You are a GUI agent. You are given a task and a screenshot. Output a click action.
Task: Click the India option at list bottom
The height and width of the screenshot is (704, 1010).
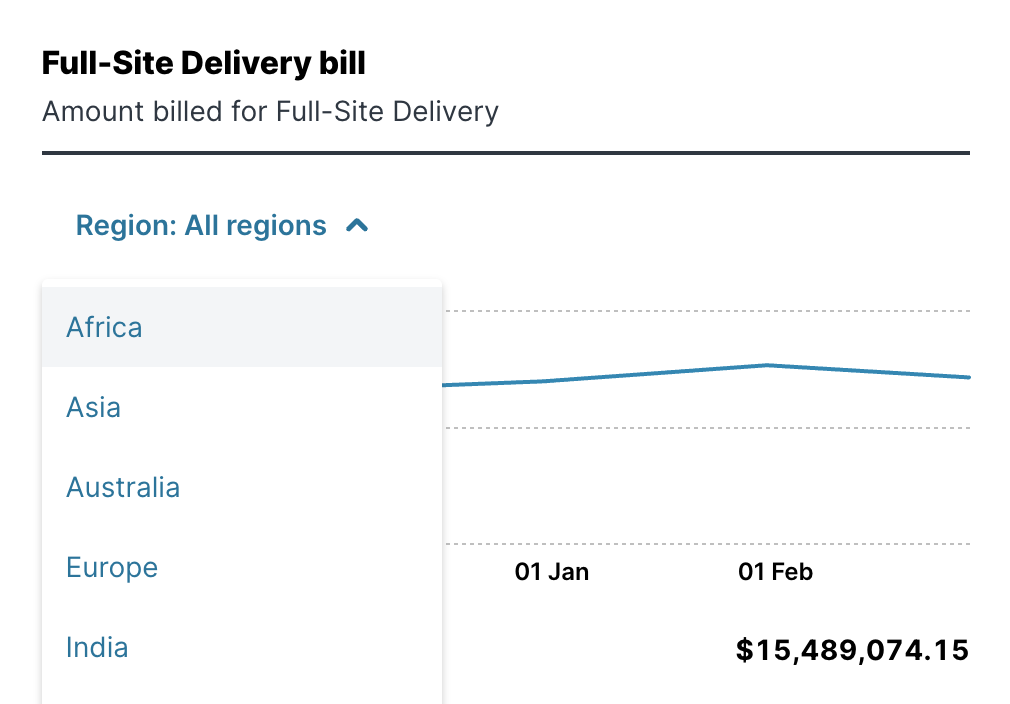click(x=96, y=647)
